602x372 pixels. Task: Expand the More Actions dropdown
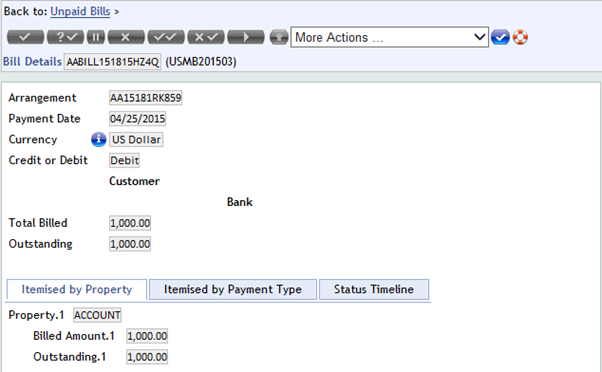tap(389, 37)
